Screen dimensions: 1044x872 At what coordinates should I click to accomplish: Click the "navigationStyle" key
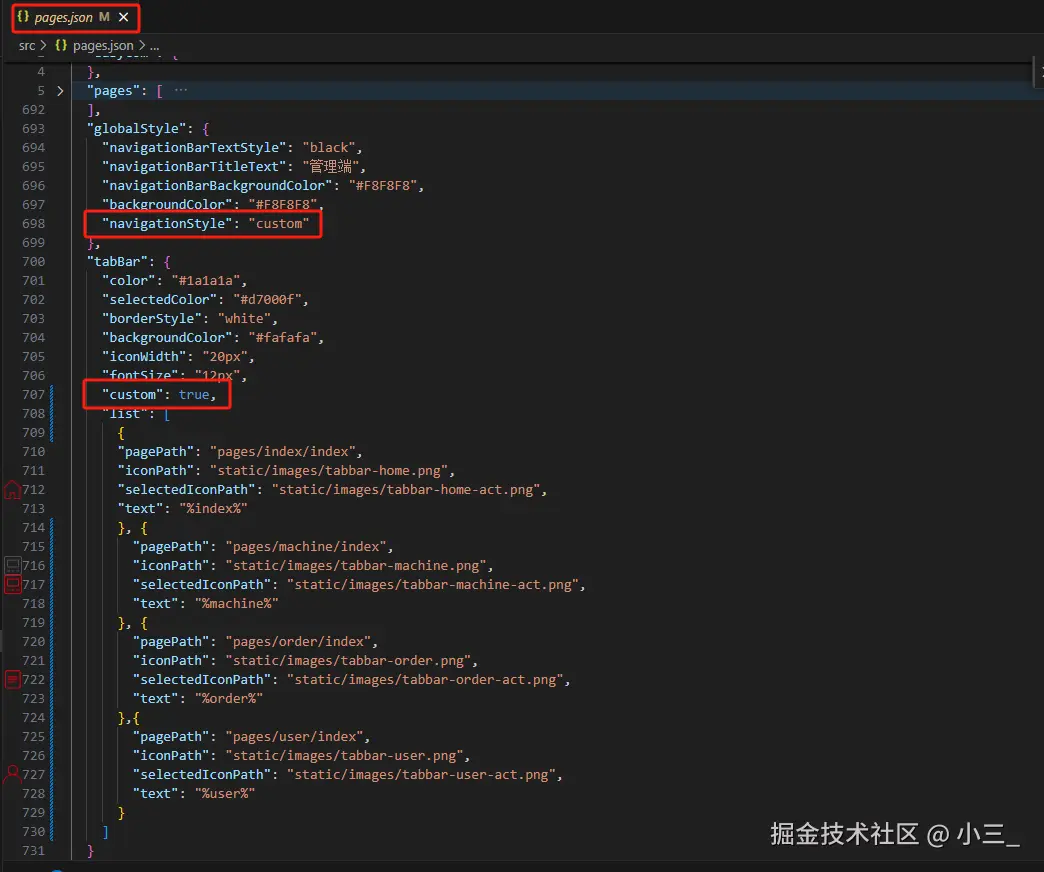[x=168, y=224]
